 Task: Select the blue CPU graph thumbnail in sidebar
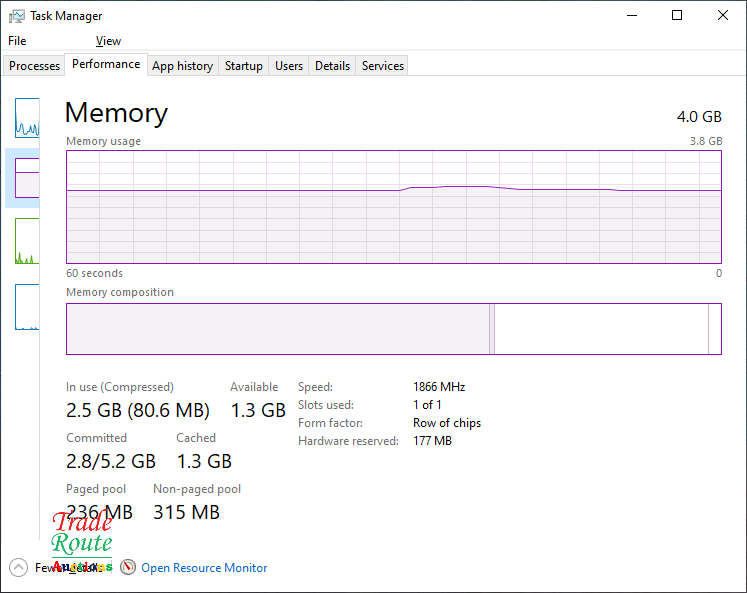27,118
